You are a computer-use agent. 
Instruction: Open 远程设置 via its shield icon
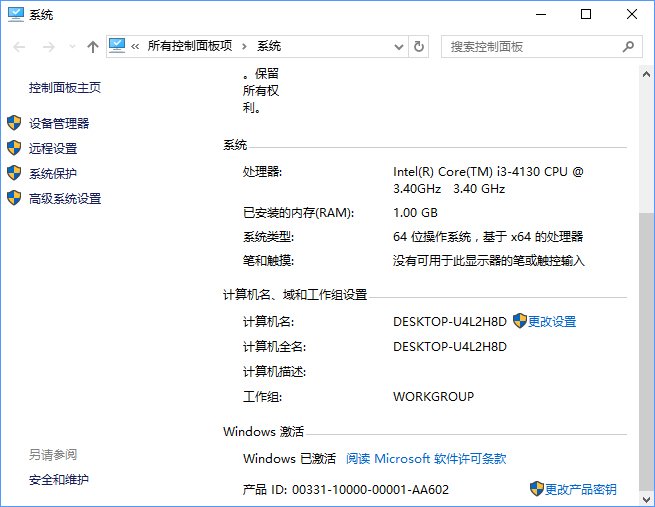click(x=14, y=148)
